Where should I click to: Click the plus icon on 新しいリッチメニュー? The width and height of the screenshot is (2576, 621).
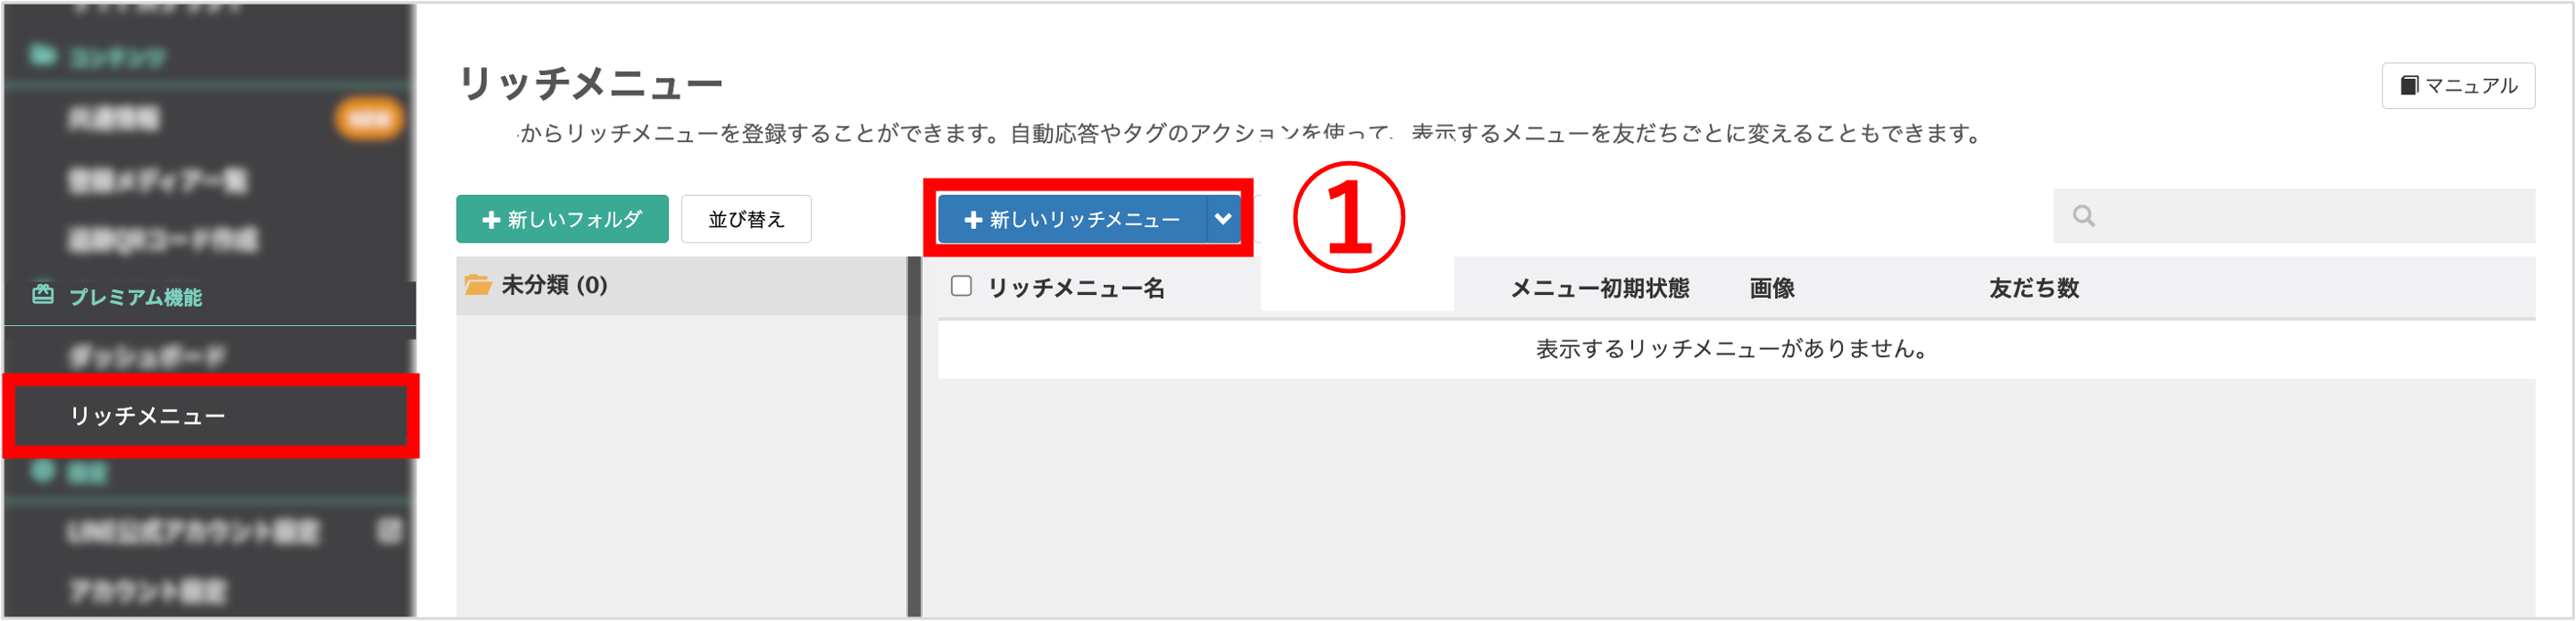pos(973,220)
